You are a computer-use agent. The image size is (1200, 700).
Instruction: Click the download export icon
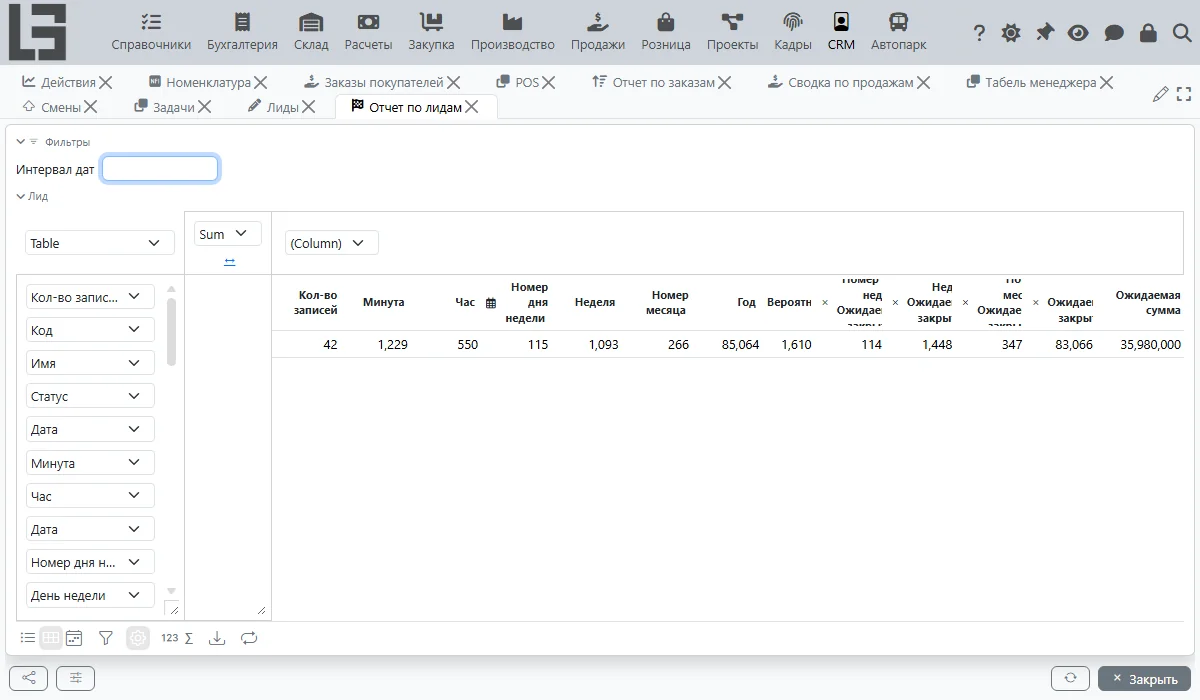click(x=217, y=638)
